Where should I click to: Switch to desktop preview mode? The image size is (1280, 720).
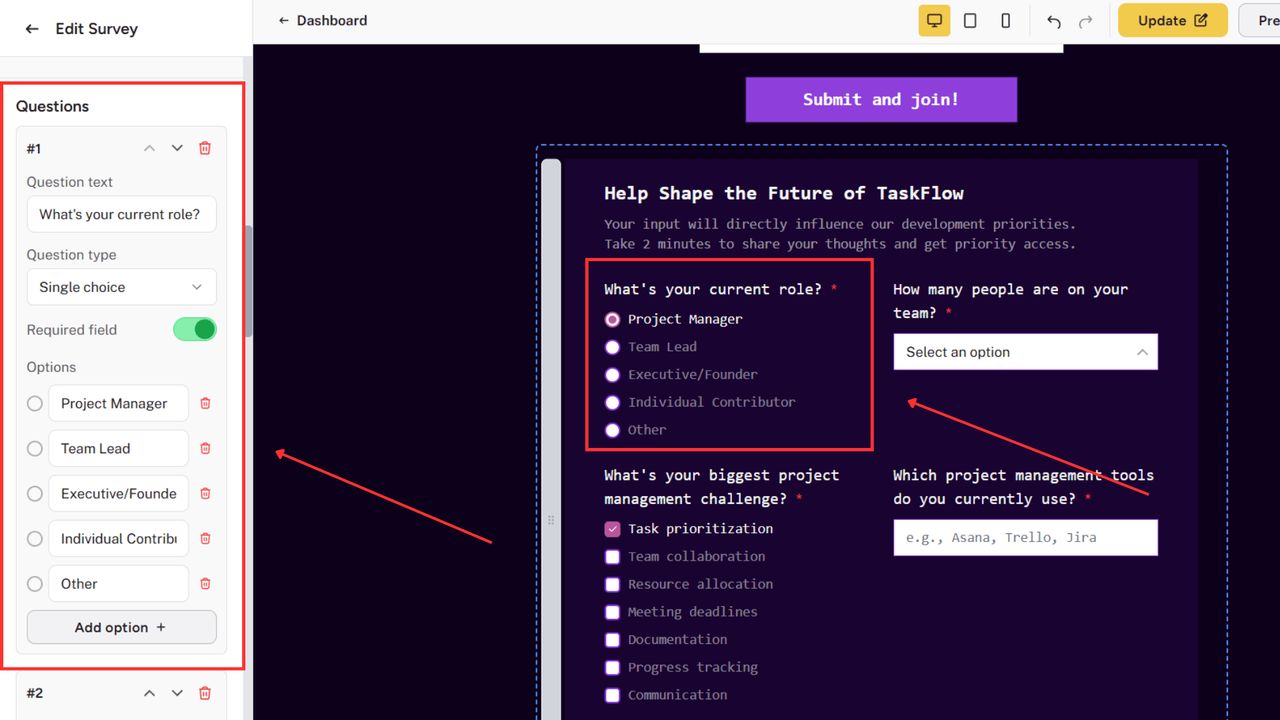point(934,20)
